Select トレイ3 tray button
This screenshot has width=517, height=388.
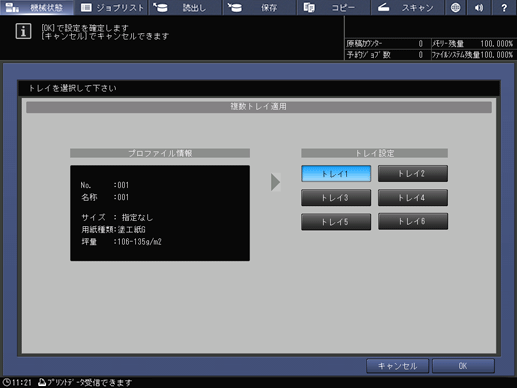click(336, 198)
